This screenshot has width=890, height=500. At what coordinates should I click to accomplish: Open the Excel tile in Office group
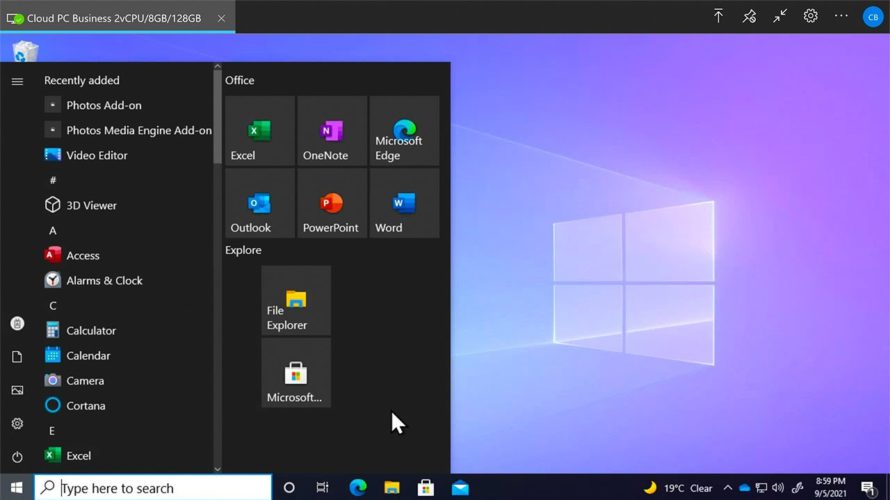(260, 131)
